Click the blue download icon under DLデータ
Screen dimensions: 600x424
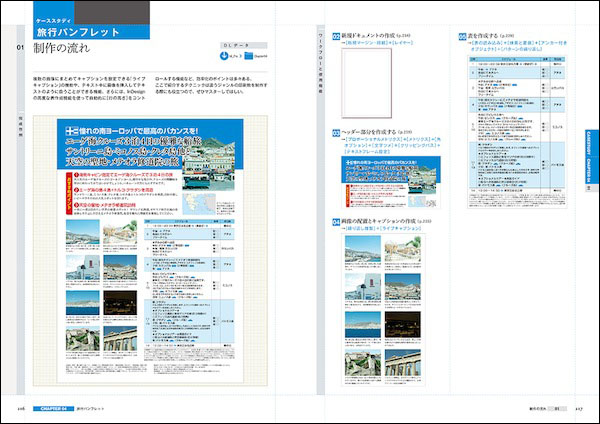(226, 57)
